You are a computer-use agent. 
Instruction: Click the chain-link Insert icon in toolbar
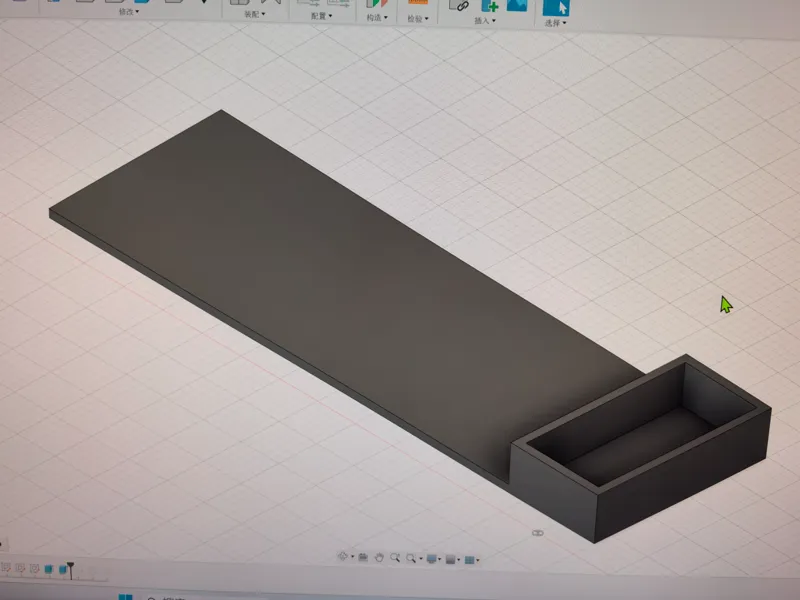(x=459, y=5)
